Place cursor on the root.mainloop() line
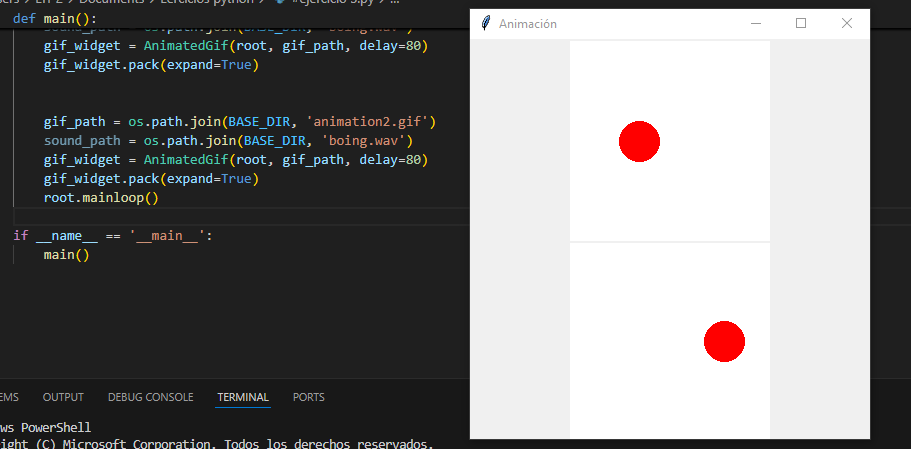Screen dimensions: 911x449 101,198
